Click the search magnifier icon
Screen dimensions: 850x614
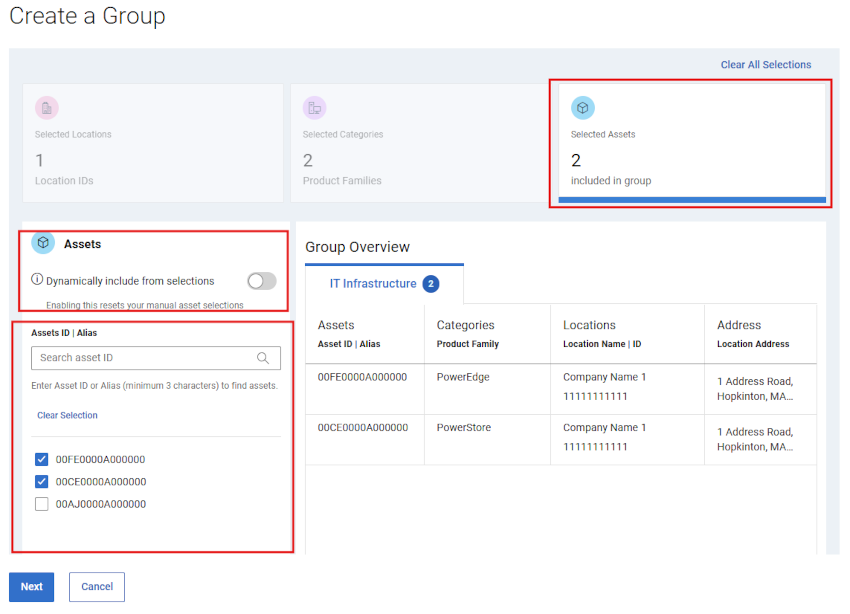263,358
